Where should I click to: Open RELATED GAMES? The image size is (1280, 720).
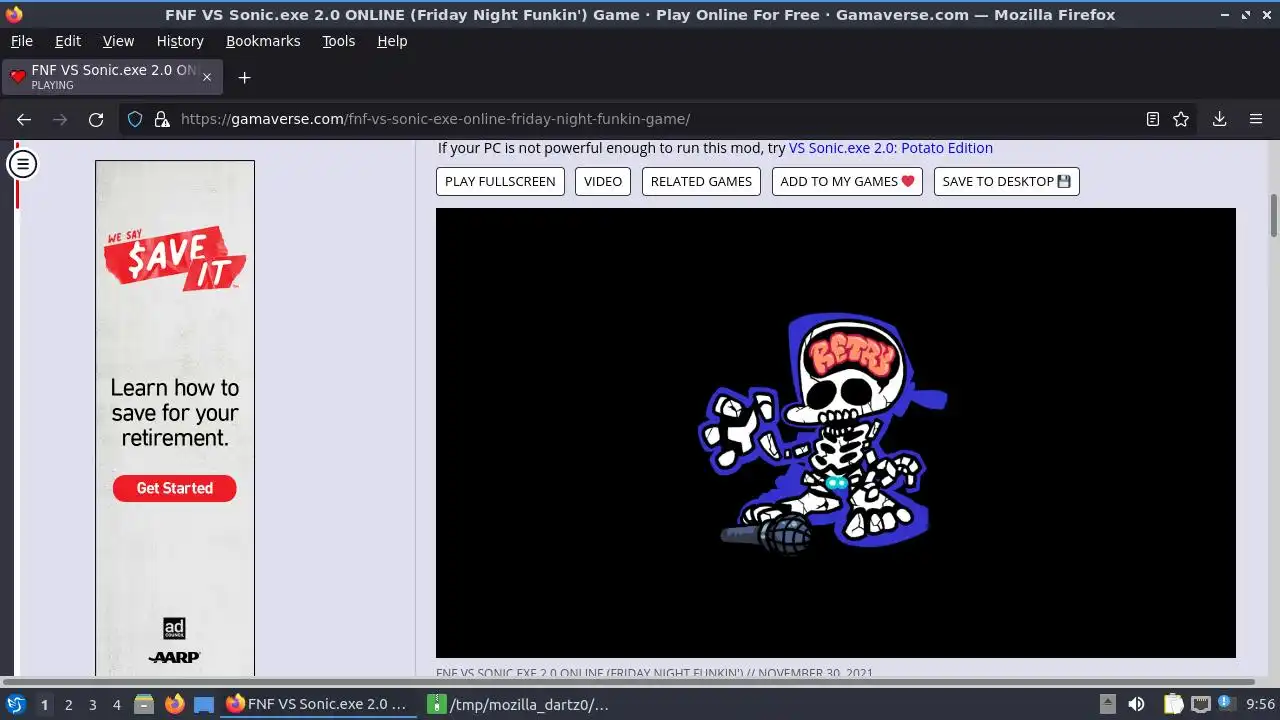701,181
